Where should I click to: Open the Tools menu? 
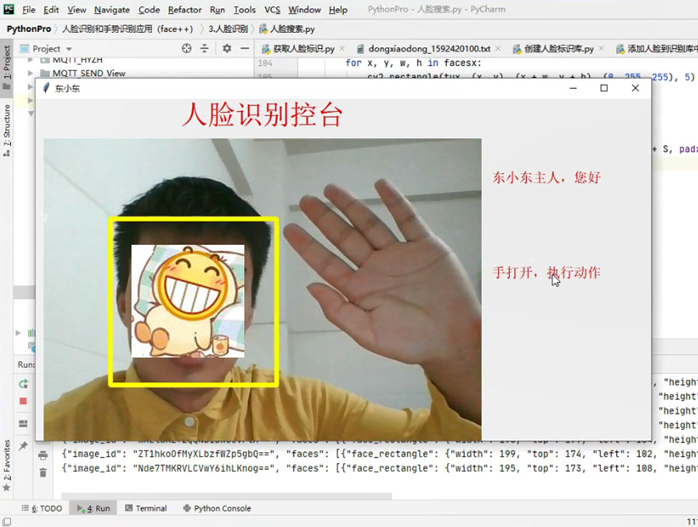pos(244,9)
